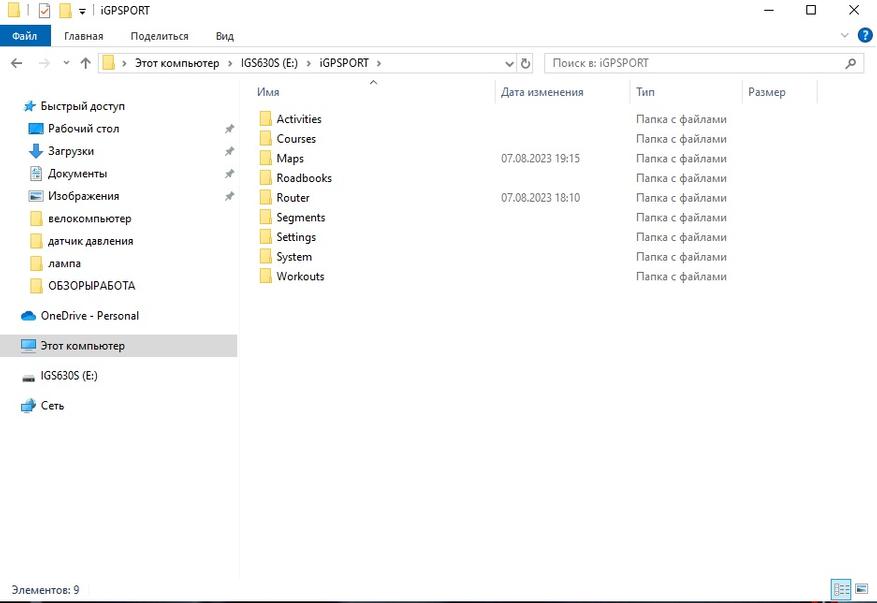Image resolution: width=877 pixels, height=603 pixels.
Task: Select the Router folder icon
Action: 266,197
